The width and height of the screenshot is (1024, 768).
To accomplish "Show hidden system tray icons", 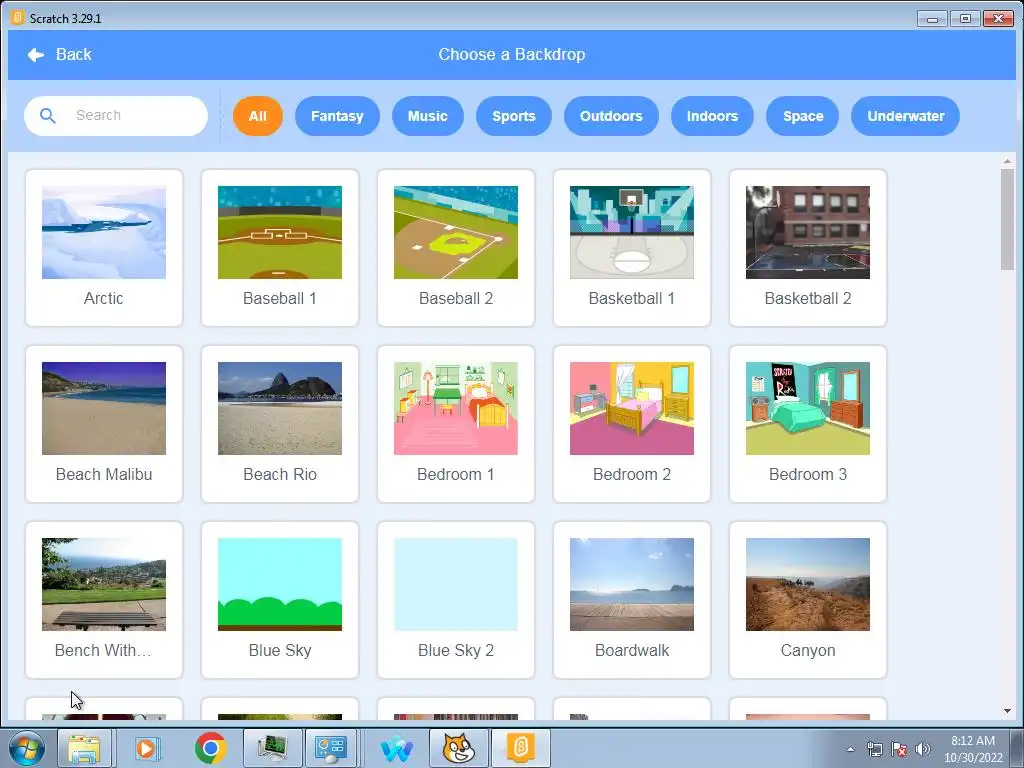I will tap(850, 749).
